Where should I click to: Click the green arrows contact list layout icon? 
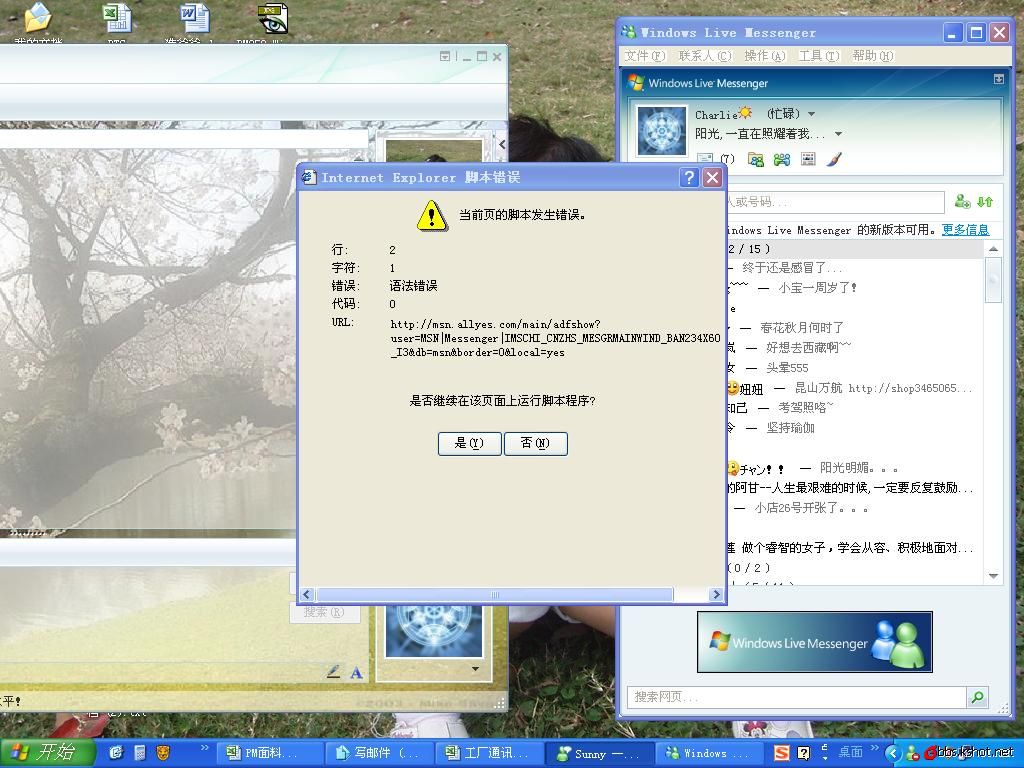985,202
